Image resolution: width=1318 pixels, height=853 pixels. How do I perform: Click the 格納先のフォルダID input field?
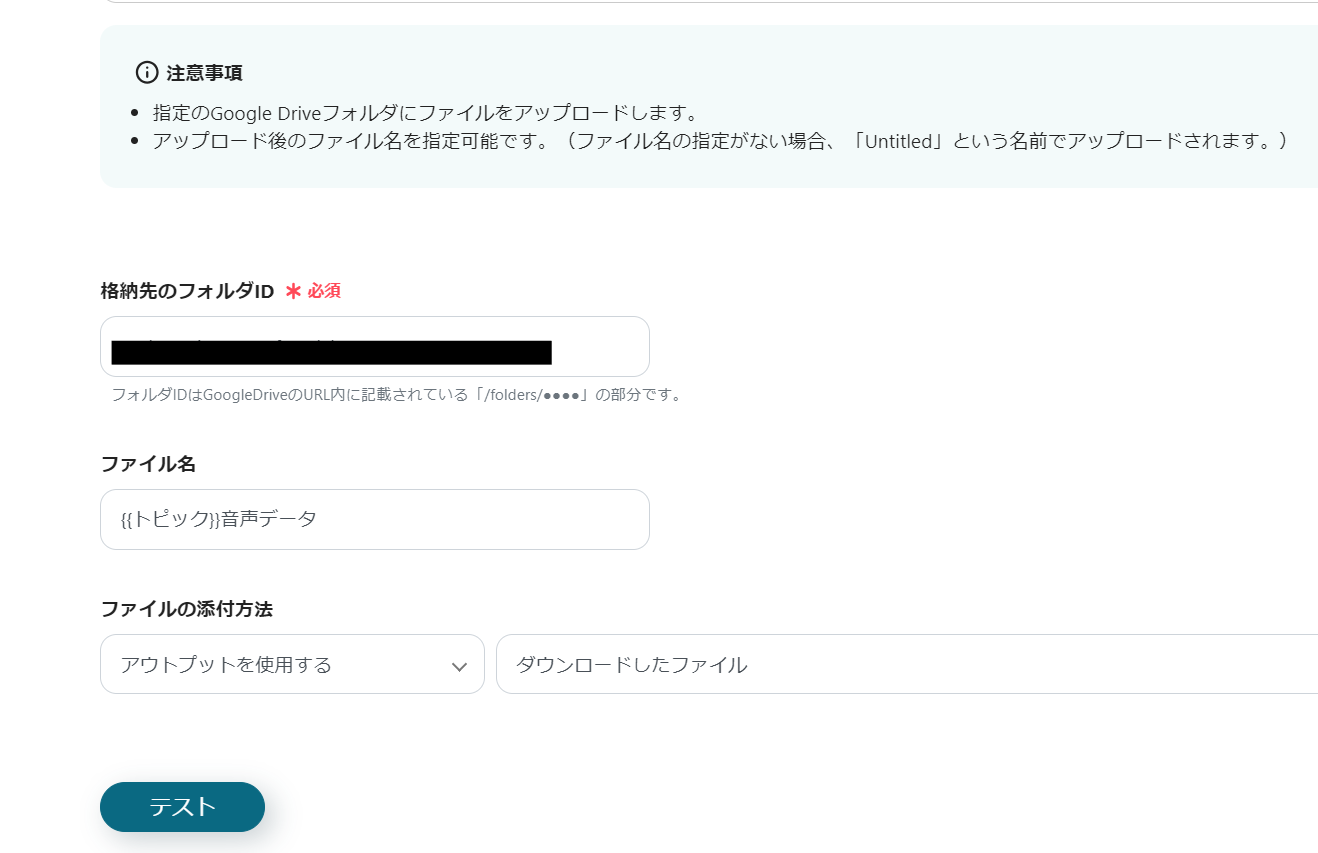click(375, 347)
